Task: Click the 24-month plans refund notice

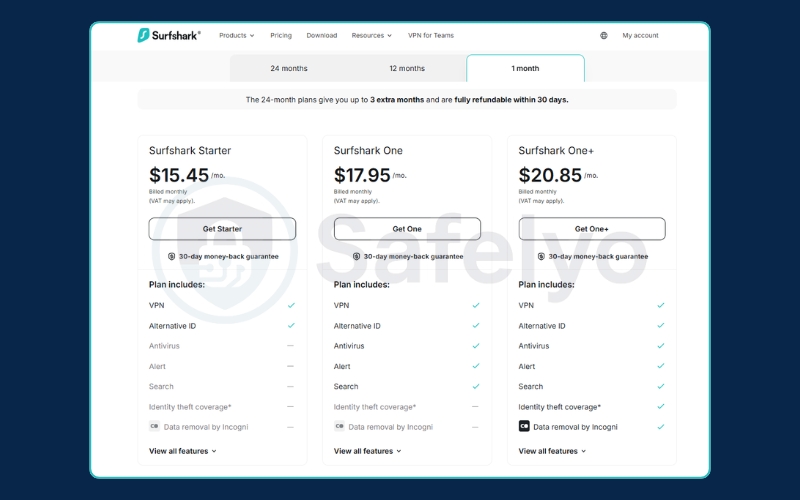Action: pos(407,99)
